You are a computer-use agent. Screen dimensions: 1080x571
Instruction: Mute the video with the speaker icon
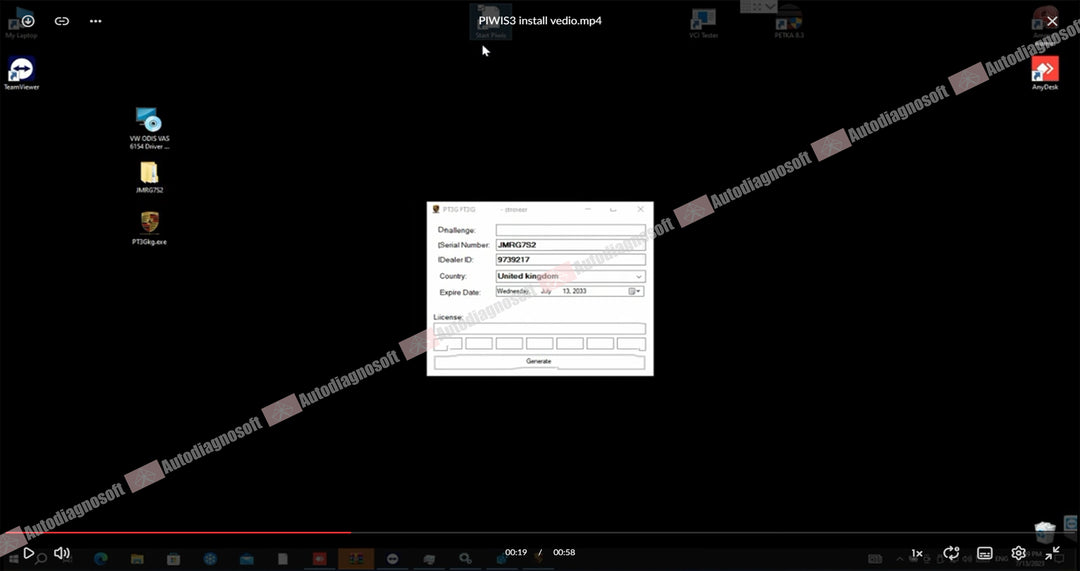[x=62, y=552]
